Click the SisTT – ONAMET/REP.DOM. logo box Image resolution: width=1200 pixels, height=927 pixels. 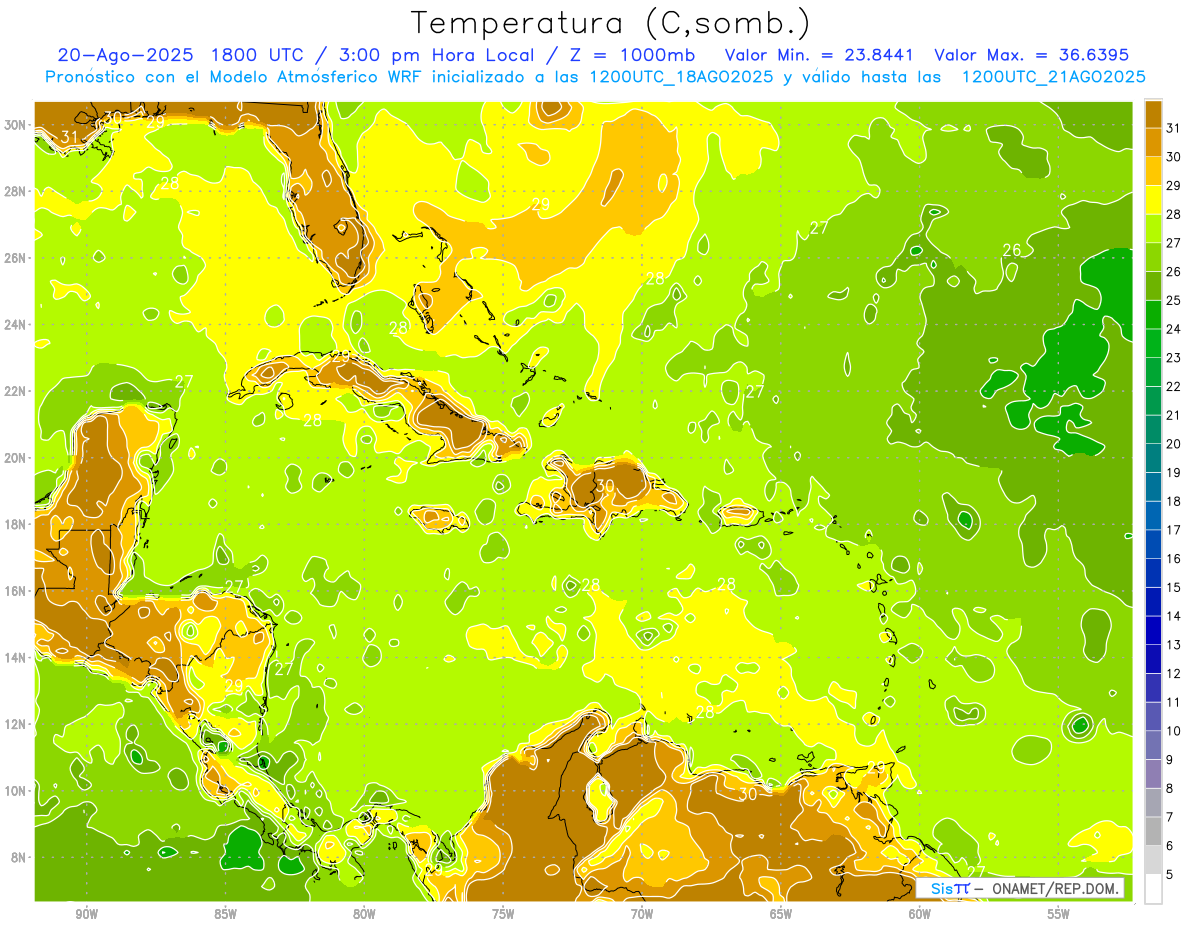[x=1020, y=888]
